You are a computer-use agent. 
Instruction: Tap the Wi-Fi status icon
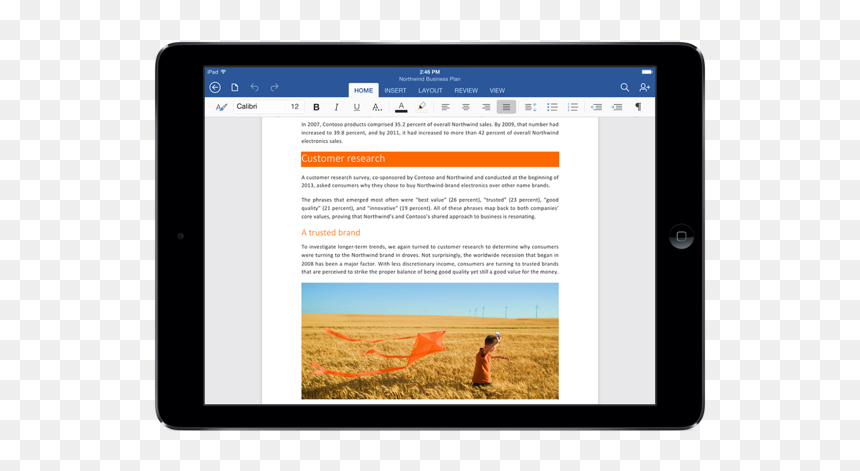click(223, 72)
